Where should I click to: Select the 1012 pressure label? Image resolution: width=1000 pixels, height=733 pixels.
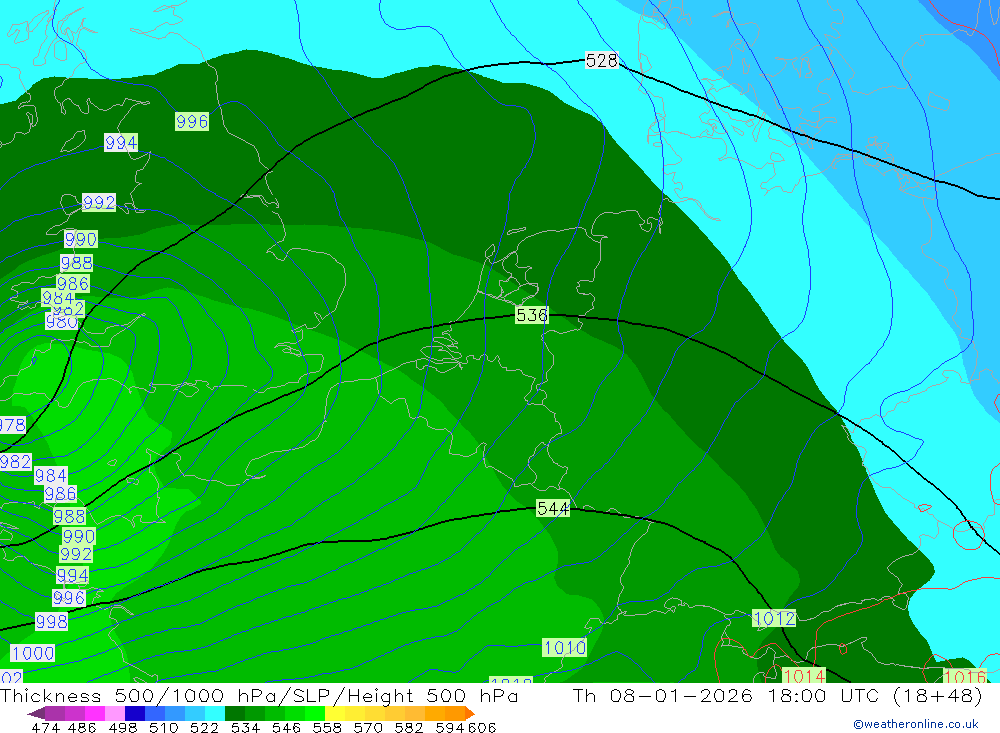(x=774, y=619)
